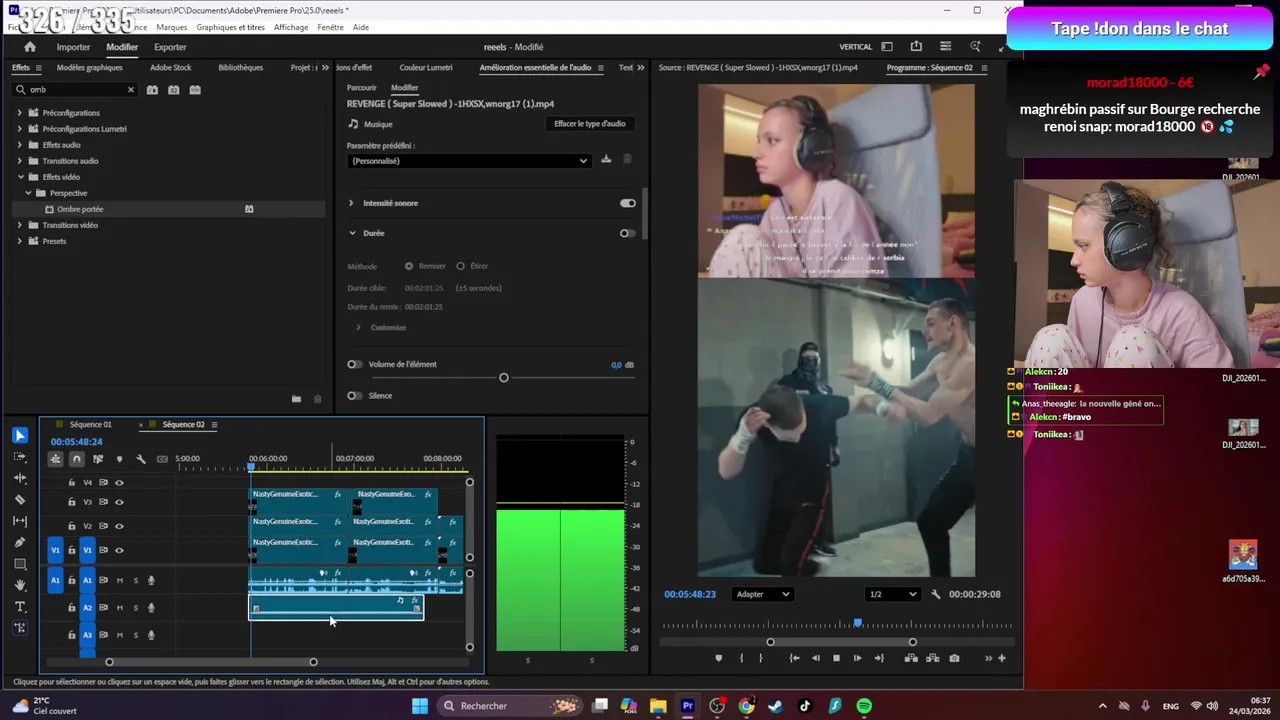Switch to the Couleur Lumetri tab
Viewport: 1280px width, 720px height.
click(x=426, y=68)
